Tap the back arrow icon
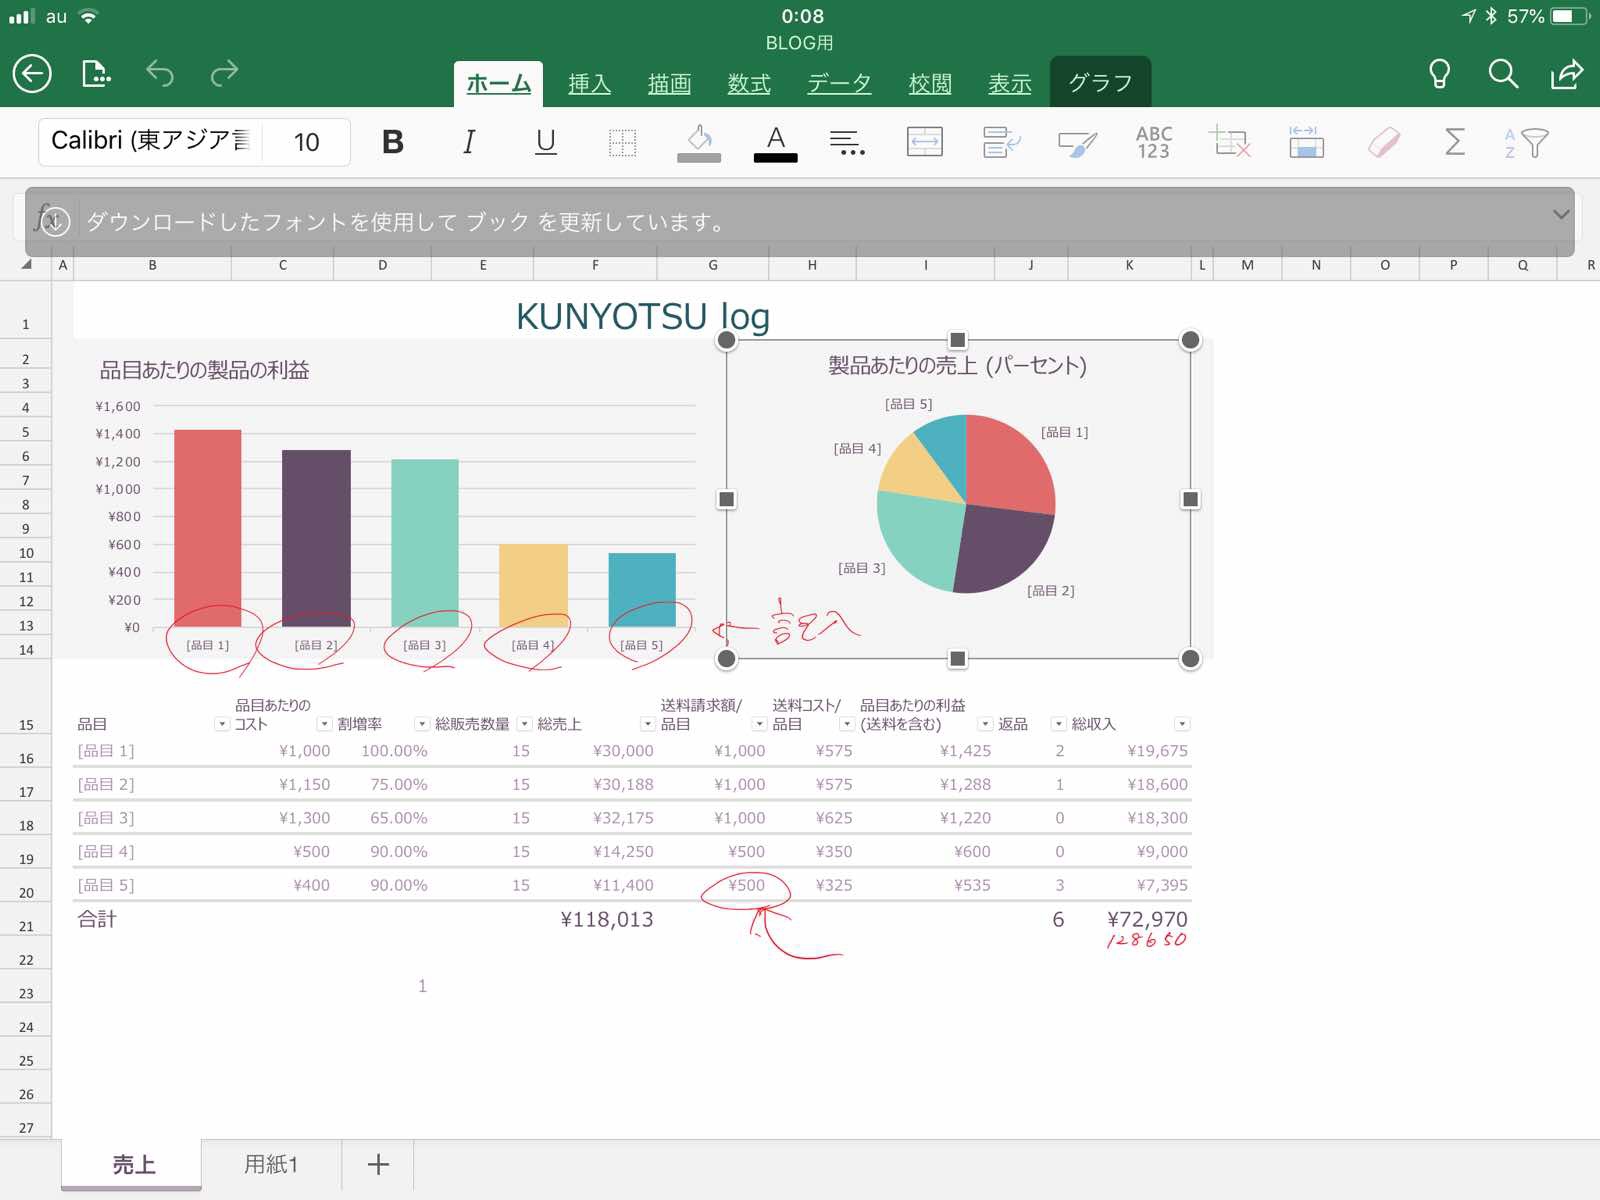 (32, 74)
